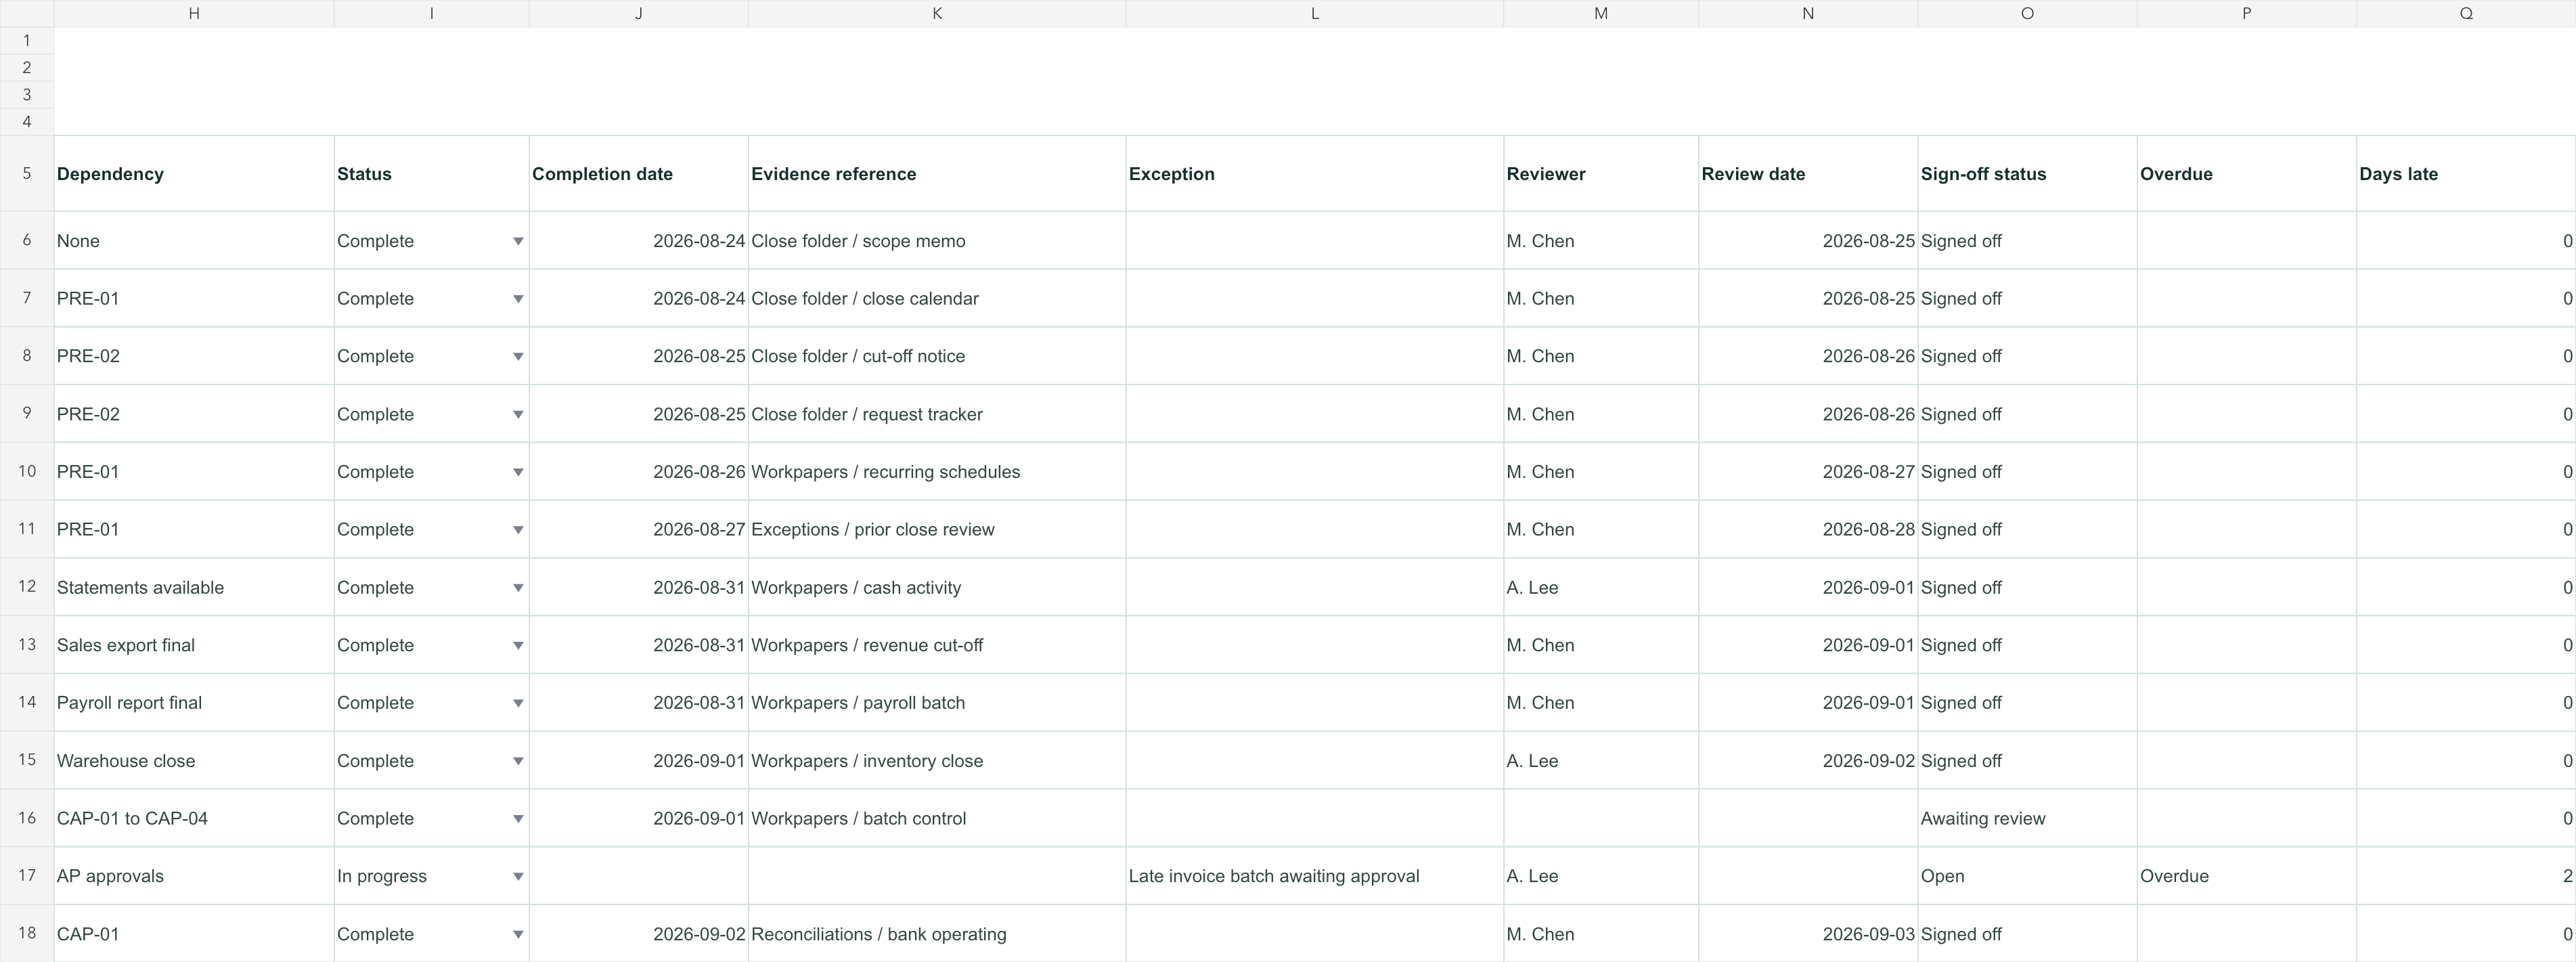
Task: Open Status dropdown in row 18
Action: point(518,935)
